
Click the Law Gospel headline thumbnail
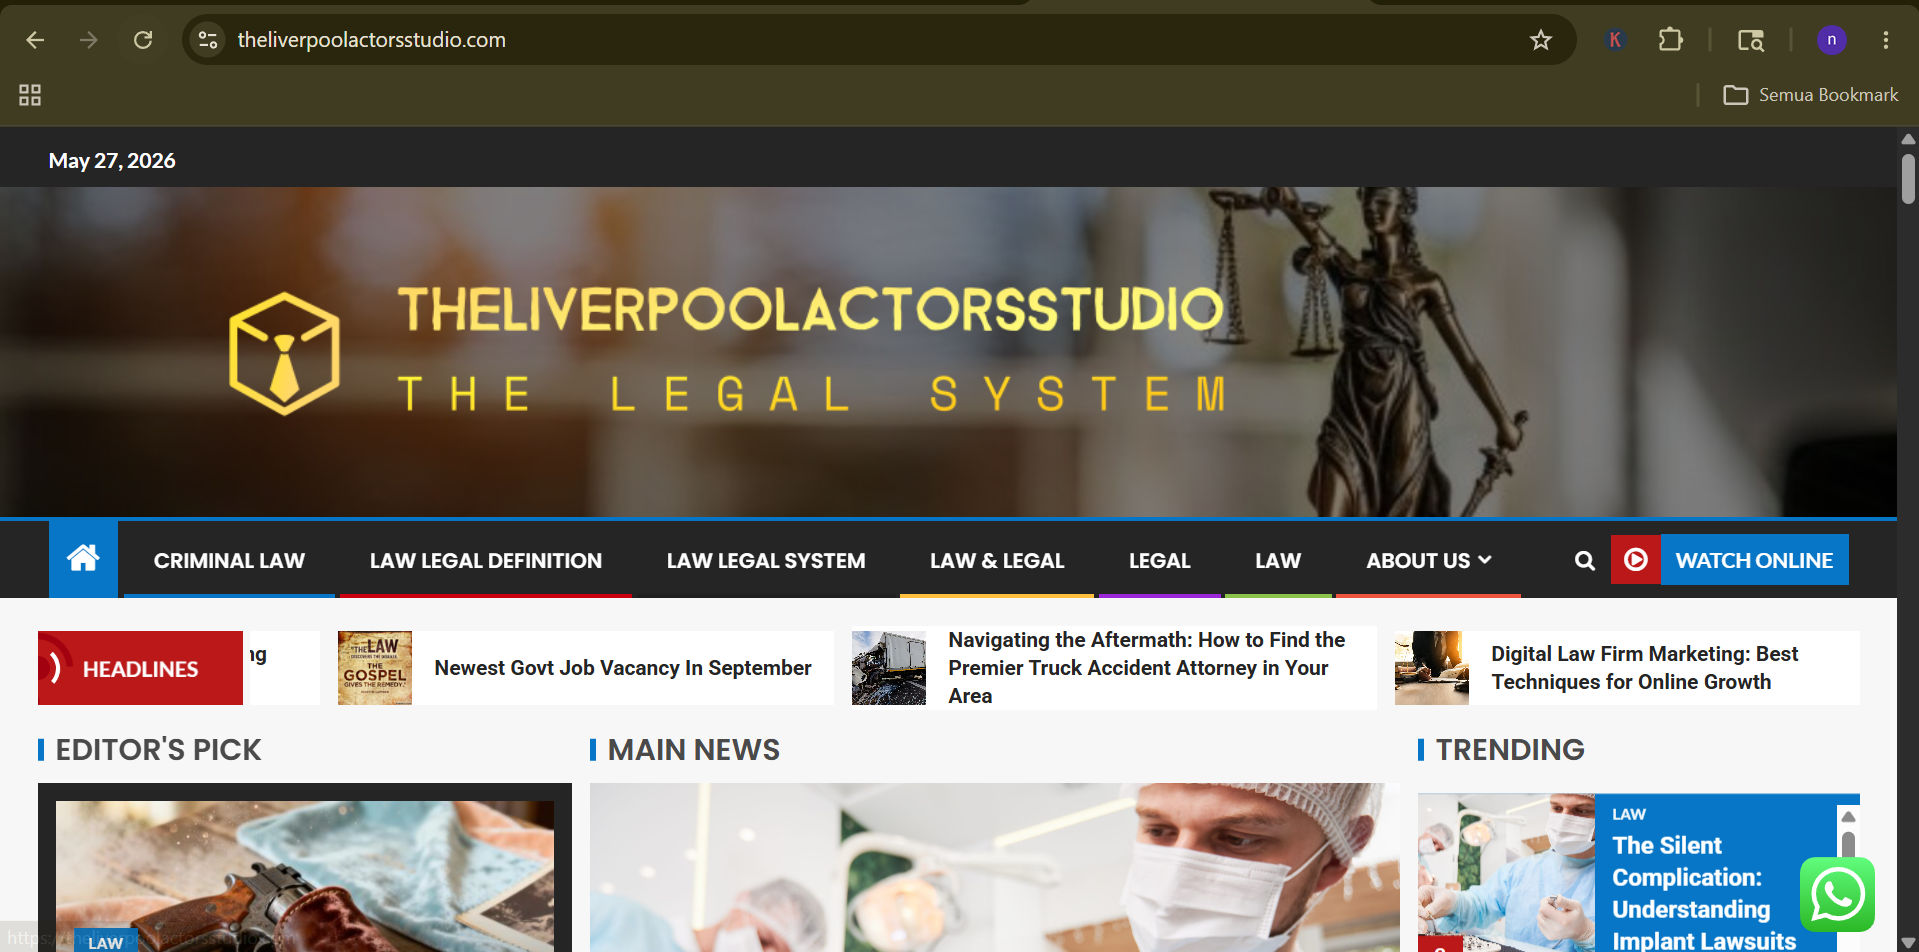pyautogui.click(x=375, y=668)
